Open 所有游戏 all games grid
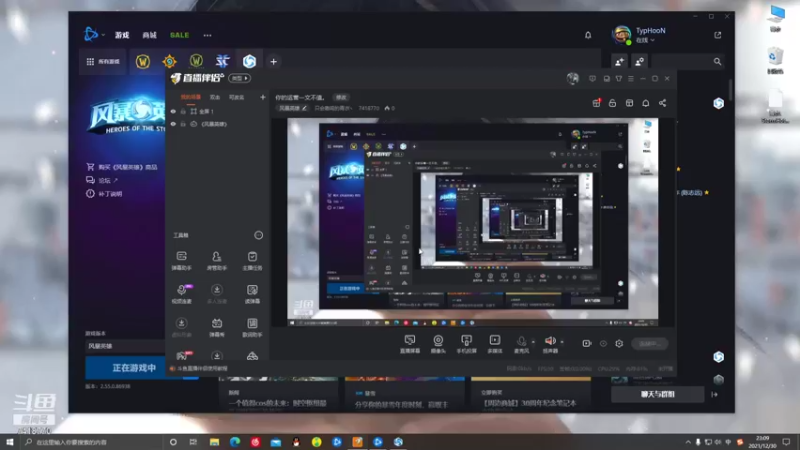 pos(103,62)
